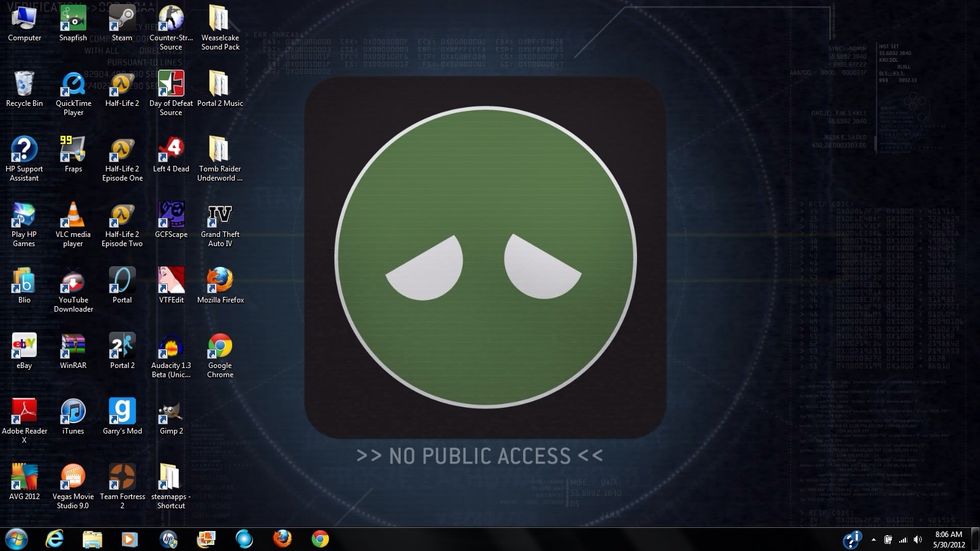Select Grand Theft Auto IV icon
980x551 pixels.
220,225
